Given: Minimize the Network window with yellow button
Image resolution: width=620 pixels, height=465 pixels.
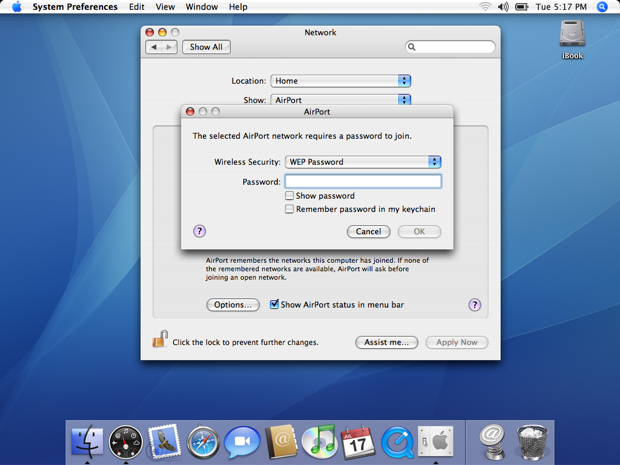Looking at the screenshot, I should [x=162, y=32].
